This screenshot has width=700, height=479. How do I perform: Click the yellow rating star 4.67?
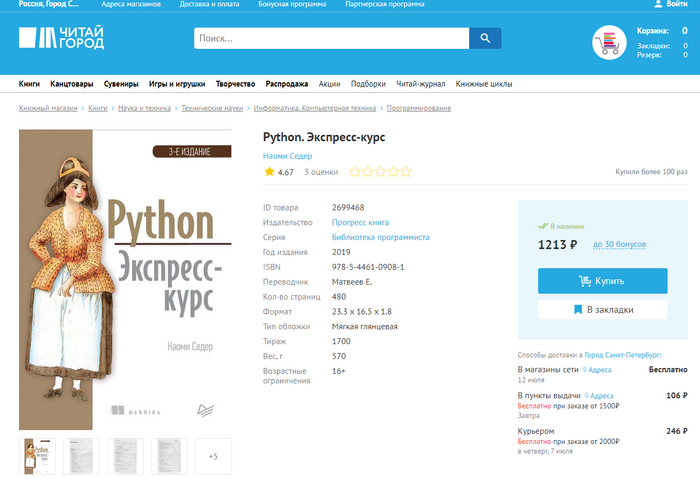click(269, 172)
